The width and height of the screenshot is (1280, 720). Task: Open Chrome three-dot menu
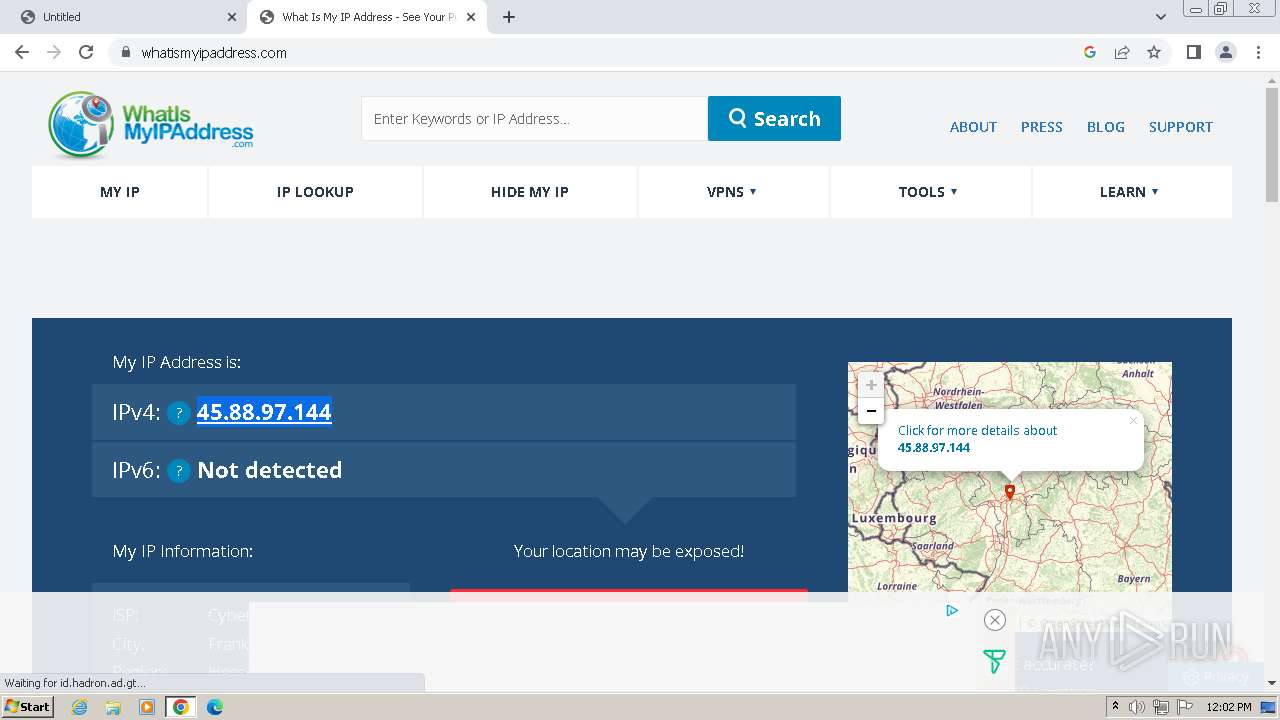1258,52
